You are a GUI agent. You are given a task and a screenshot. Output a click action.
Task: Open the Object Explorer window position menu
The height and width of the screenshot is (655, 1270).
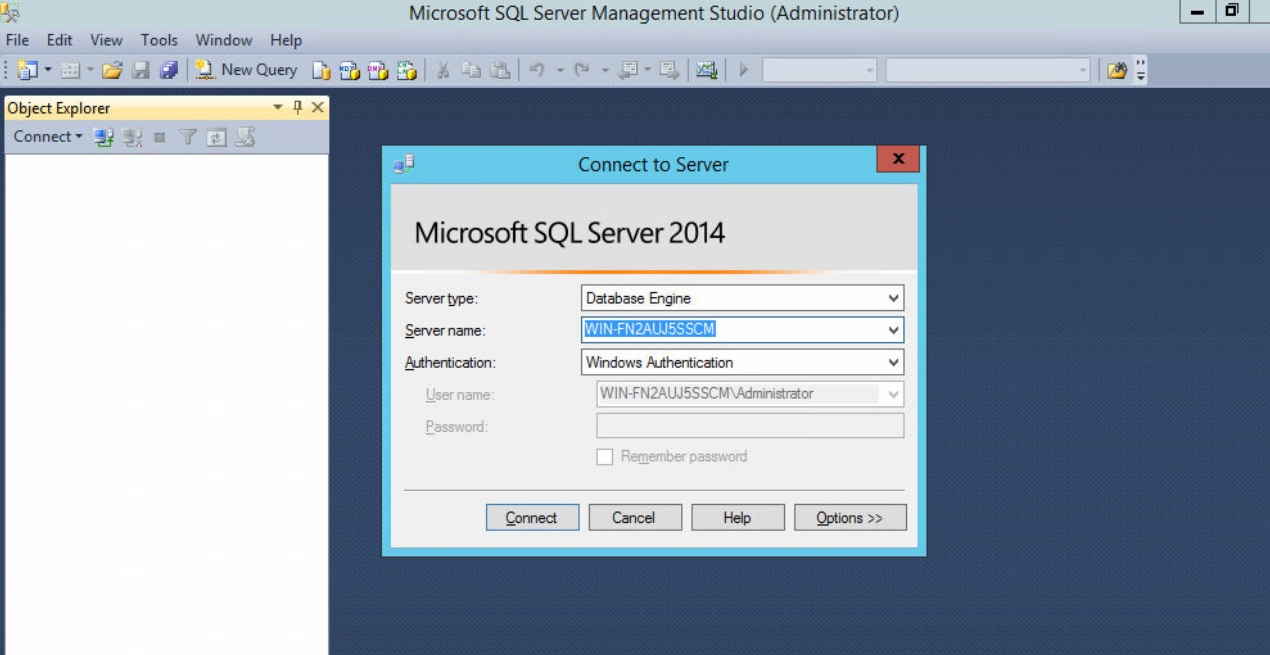pyautogui.click(x=278, y=108)
